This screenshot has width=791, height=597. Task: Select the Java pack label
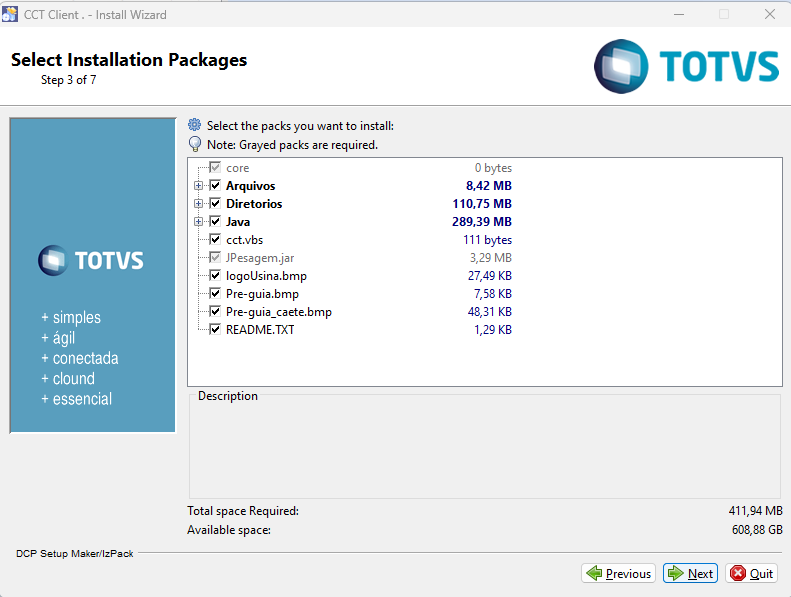[238, 222]
